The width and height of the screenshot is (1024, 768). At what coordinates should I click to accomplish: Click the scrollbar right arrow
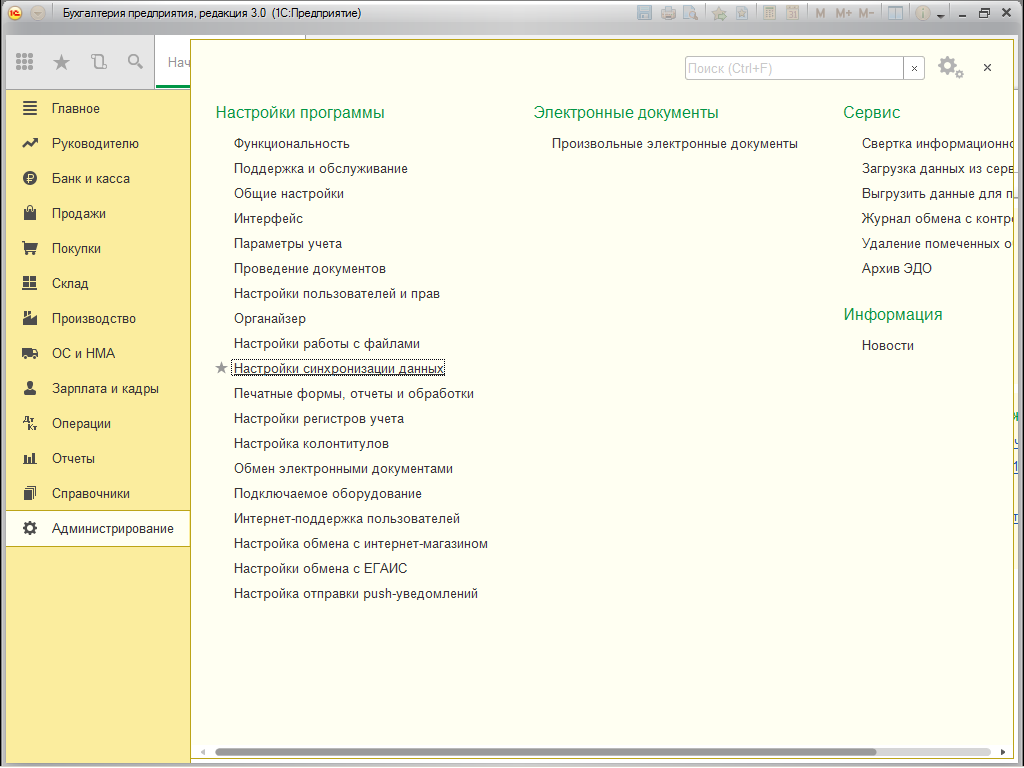(1003, 752)
